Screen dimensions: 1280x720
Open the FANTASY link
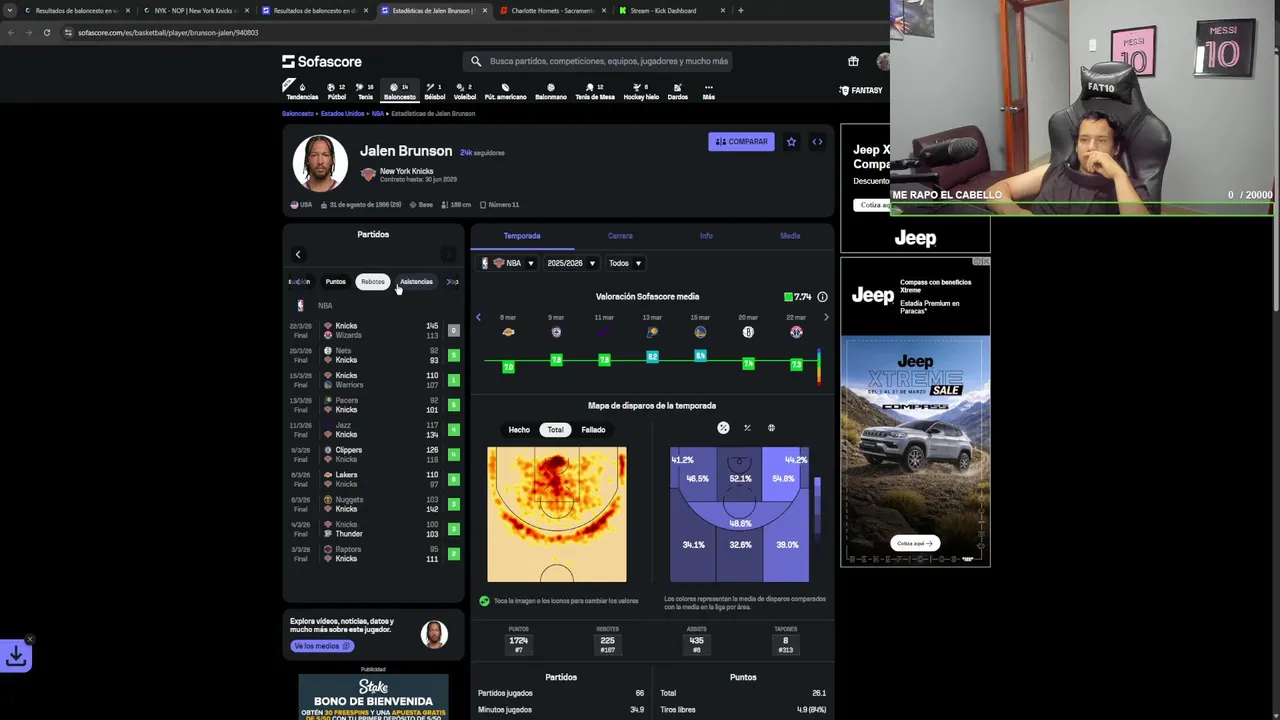pos(861,90)
